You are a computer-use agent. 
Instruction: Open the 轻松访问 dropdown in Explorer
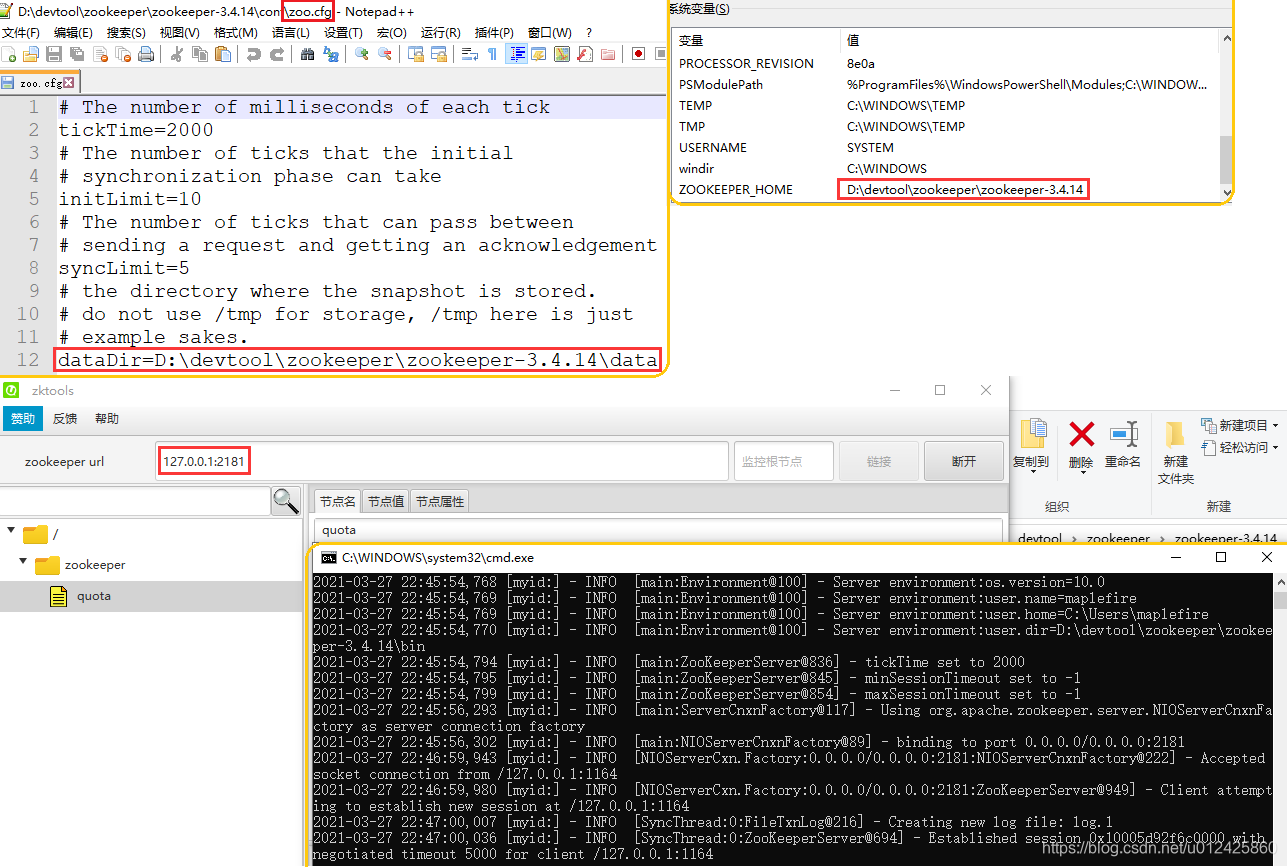point(1238,447)
